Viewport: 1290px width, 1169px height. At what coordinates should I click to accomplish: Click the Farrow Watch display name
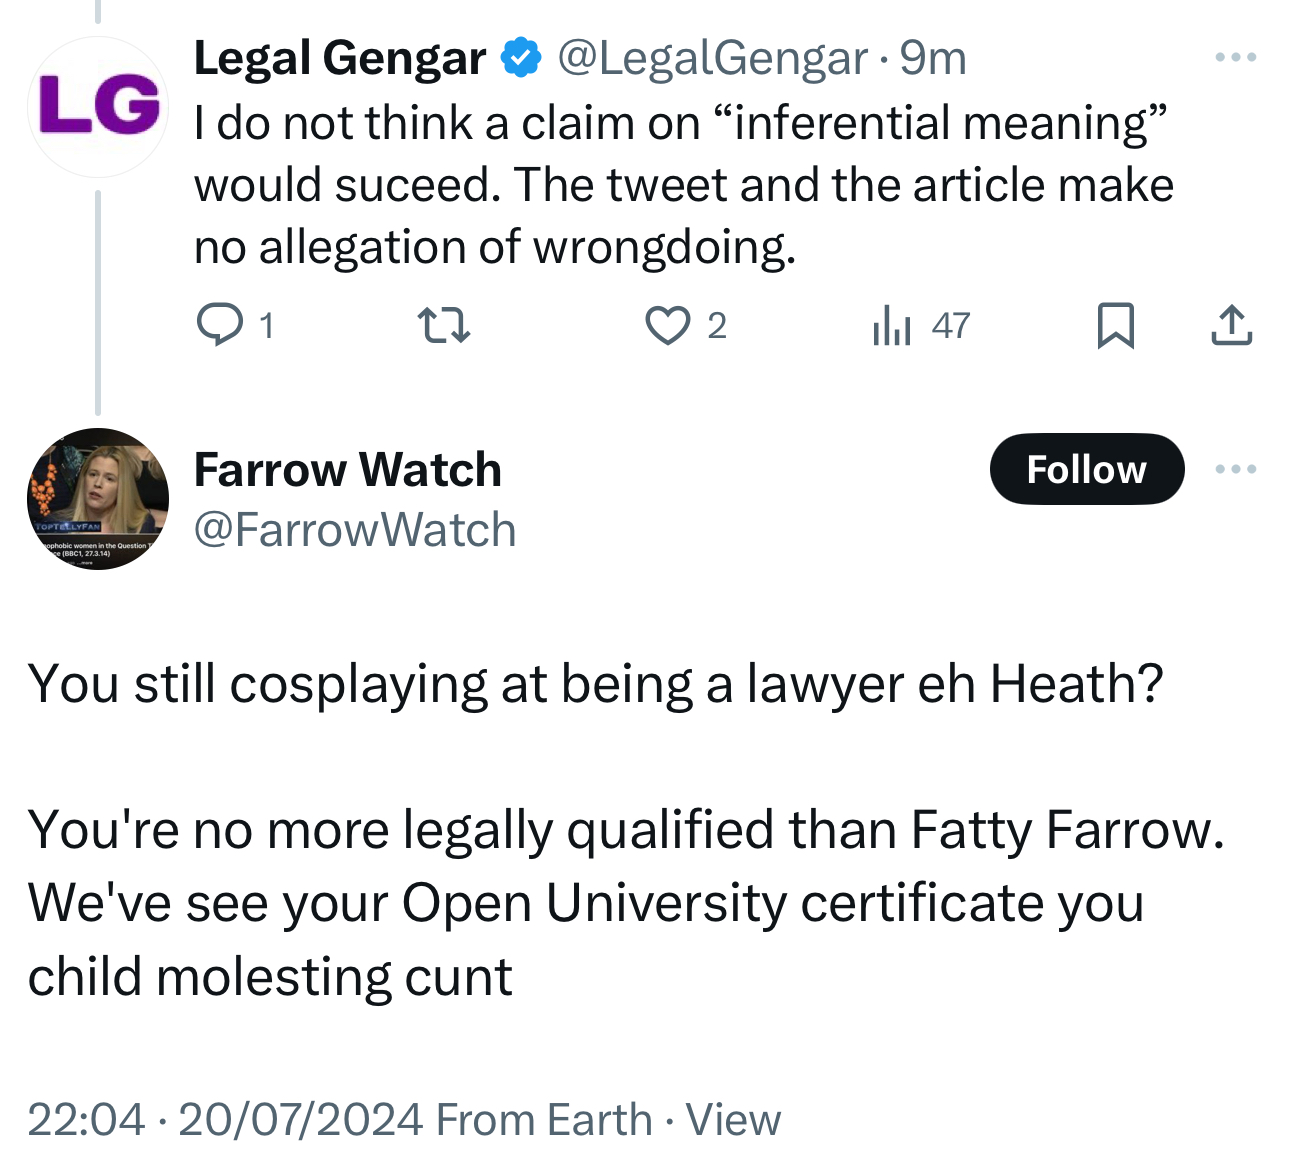coord(347,469)
